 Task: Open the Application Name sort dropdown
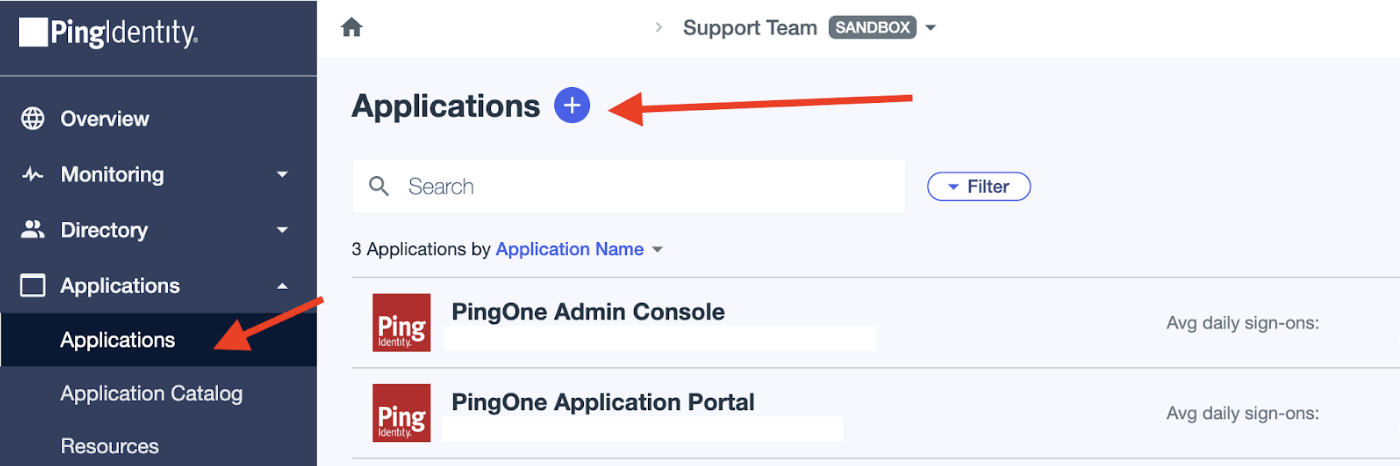(x=657, y=249)
